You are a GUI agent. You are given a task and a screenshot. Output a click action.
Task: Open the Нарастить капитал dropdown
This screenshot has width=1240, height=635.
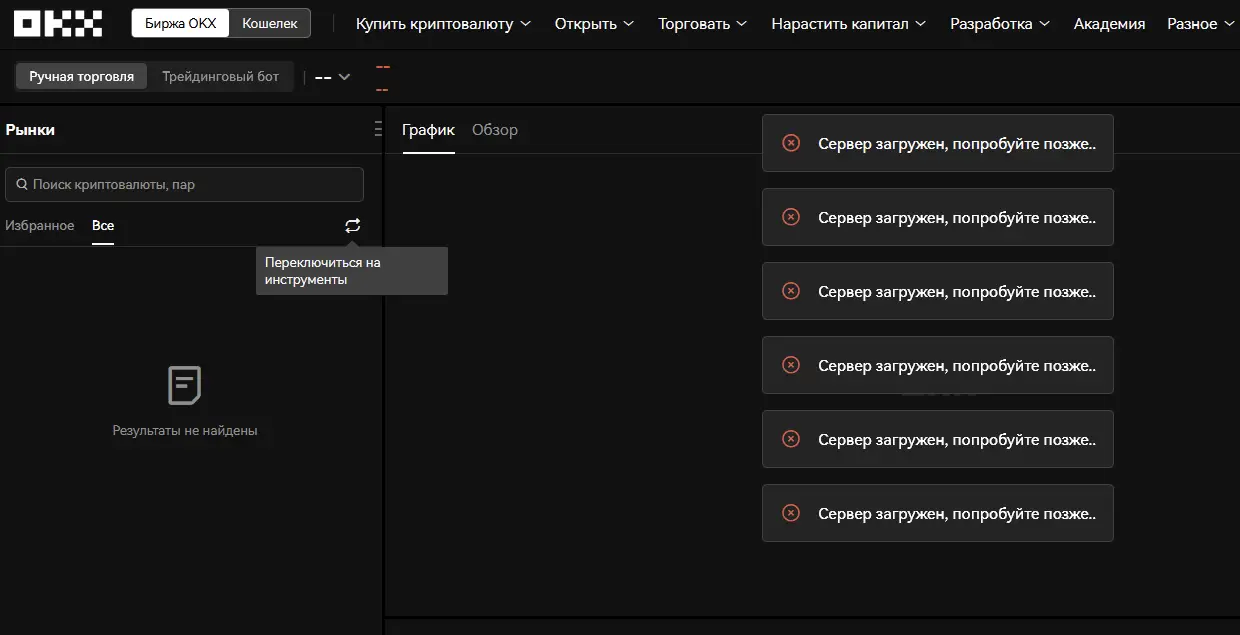[848, 24]
